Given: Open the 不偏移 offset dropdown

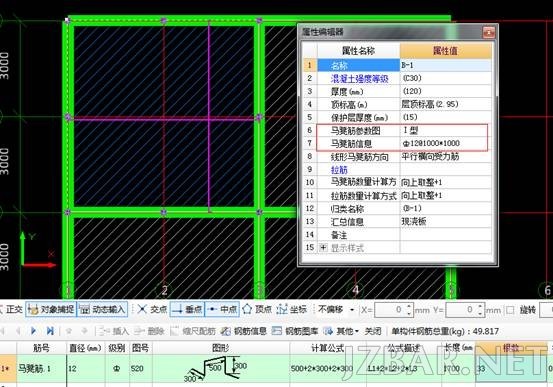Looking at the screenshot, I should pyautogui.click(x=352, y=310).
